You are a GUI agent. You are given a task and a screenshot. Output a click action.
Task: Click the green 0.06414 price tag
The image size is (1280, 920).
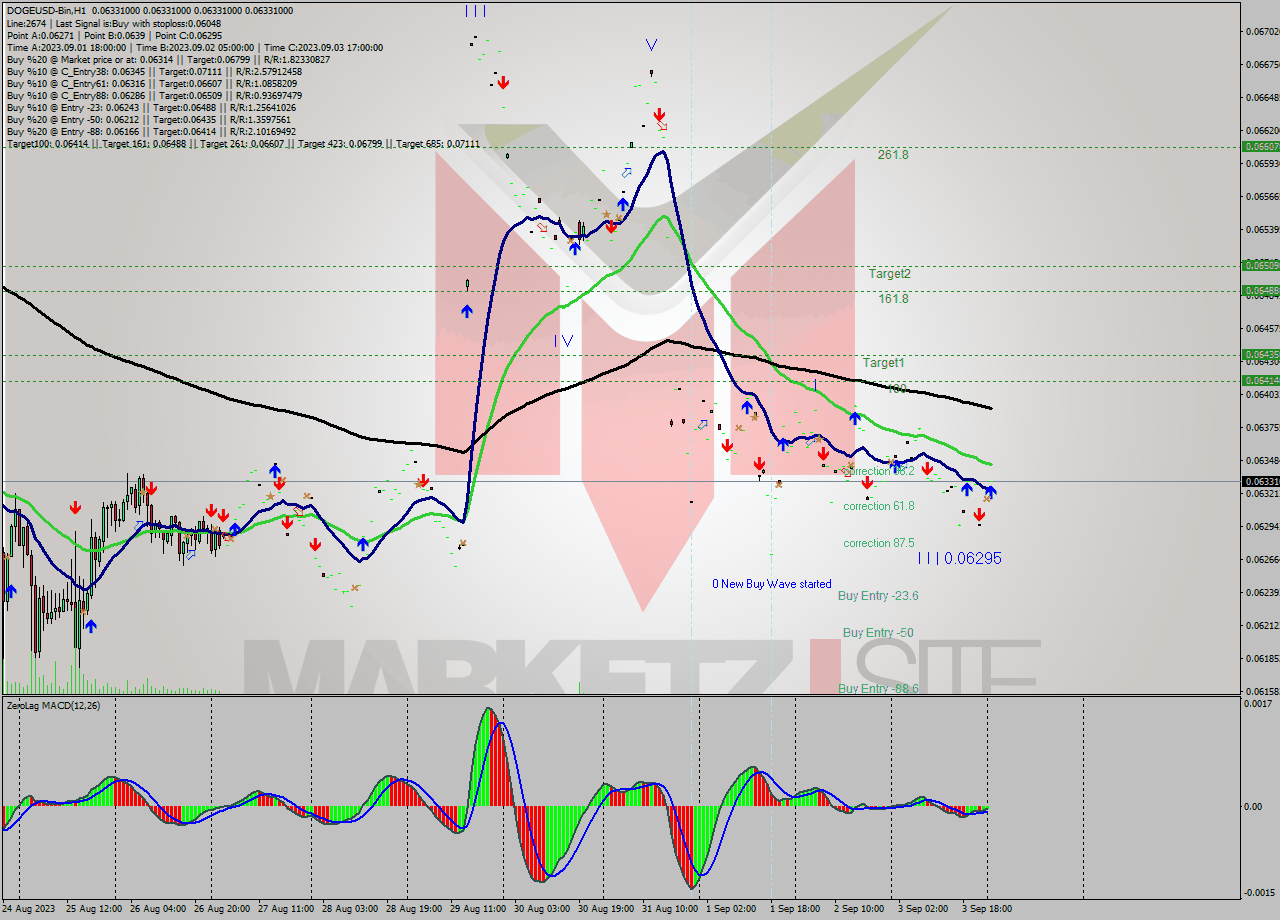tap(1260, 380)
